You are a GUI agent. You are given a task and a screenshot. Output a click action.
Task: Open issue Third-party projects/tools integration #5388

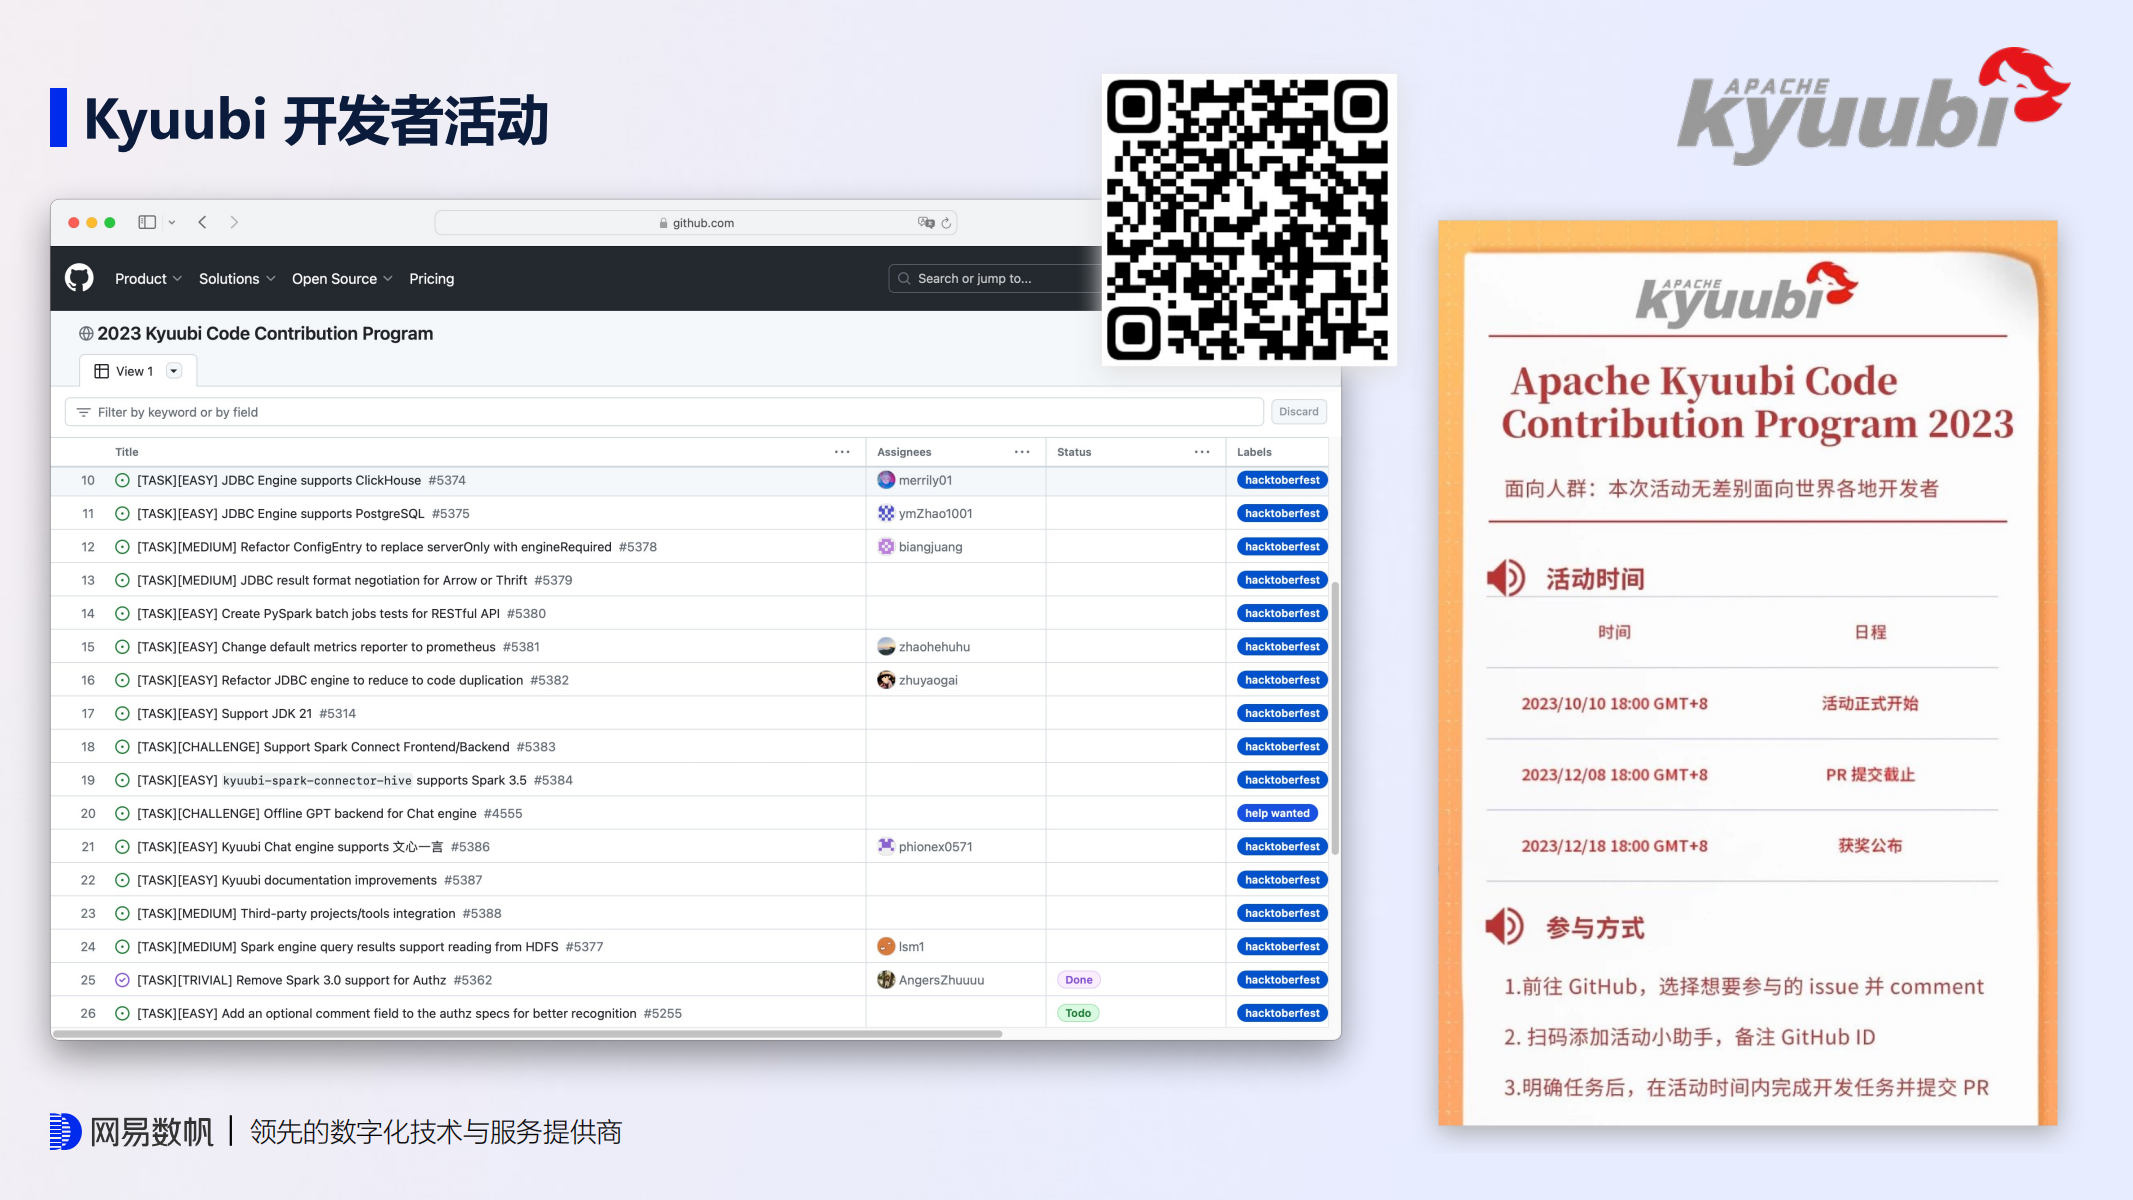[319, 913]
